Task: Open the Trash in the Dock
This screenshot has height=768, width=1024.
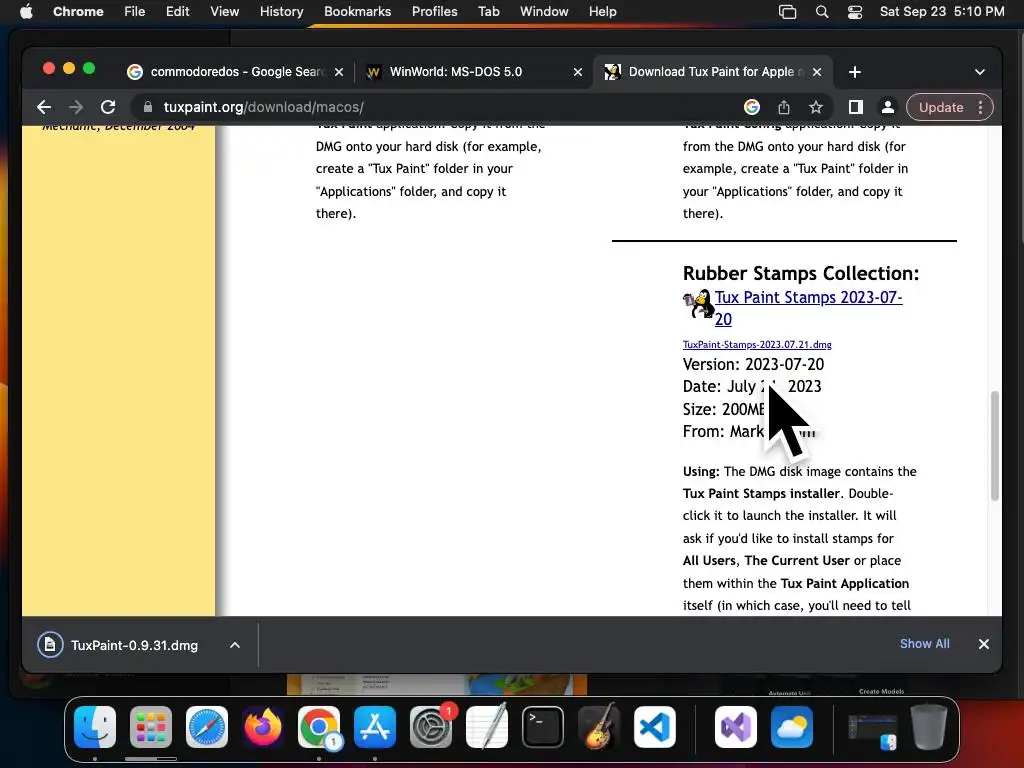Action: click(x=929, y=727)
